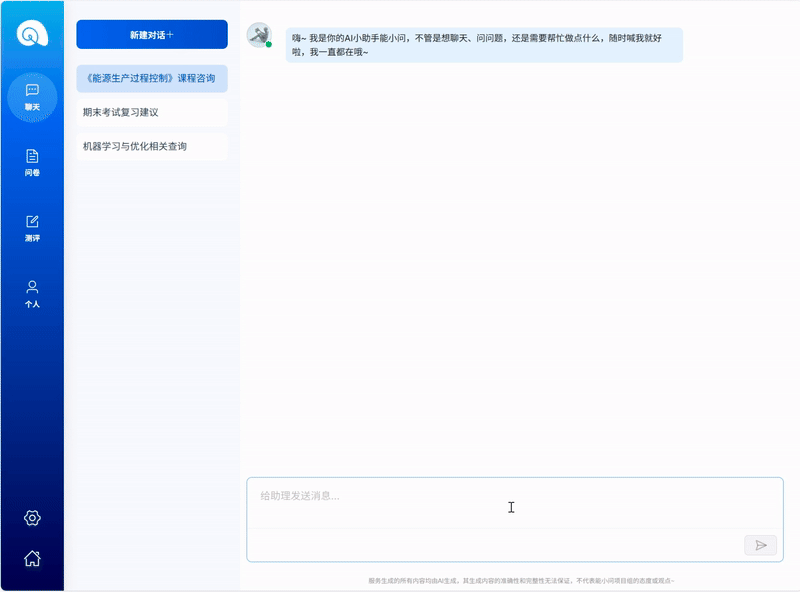Open the 期末考试复习建议 conversation
The image size is (800, 592).
pos(151,113)
